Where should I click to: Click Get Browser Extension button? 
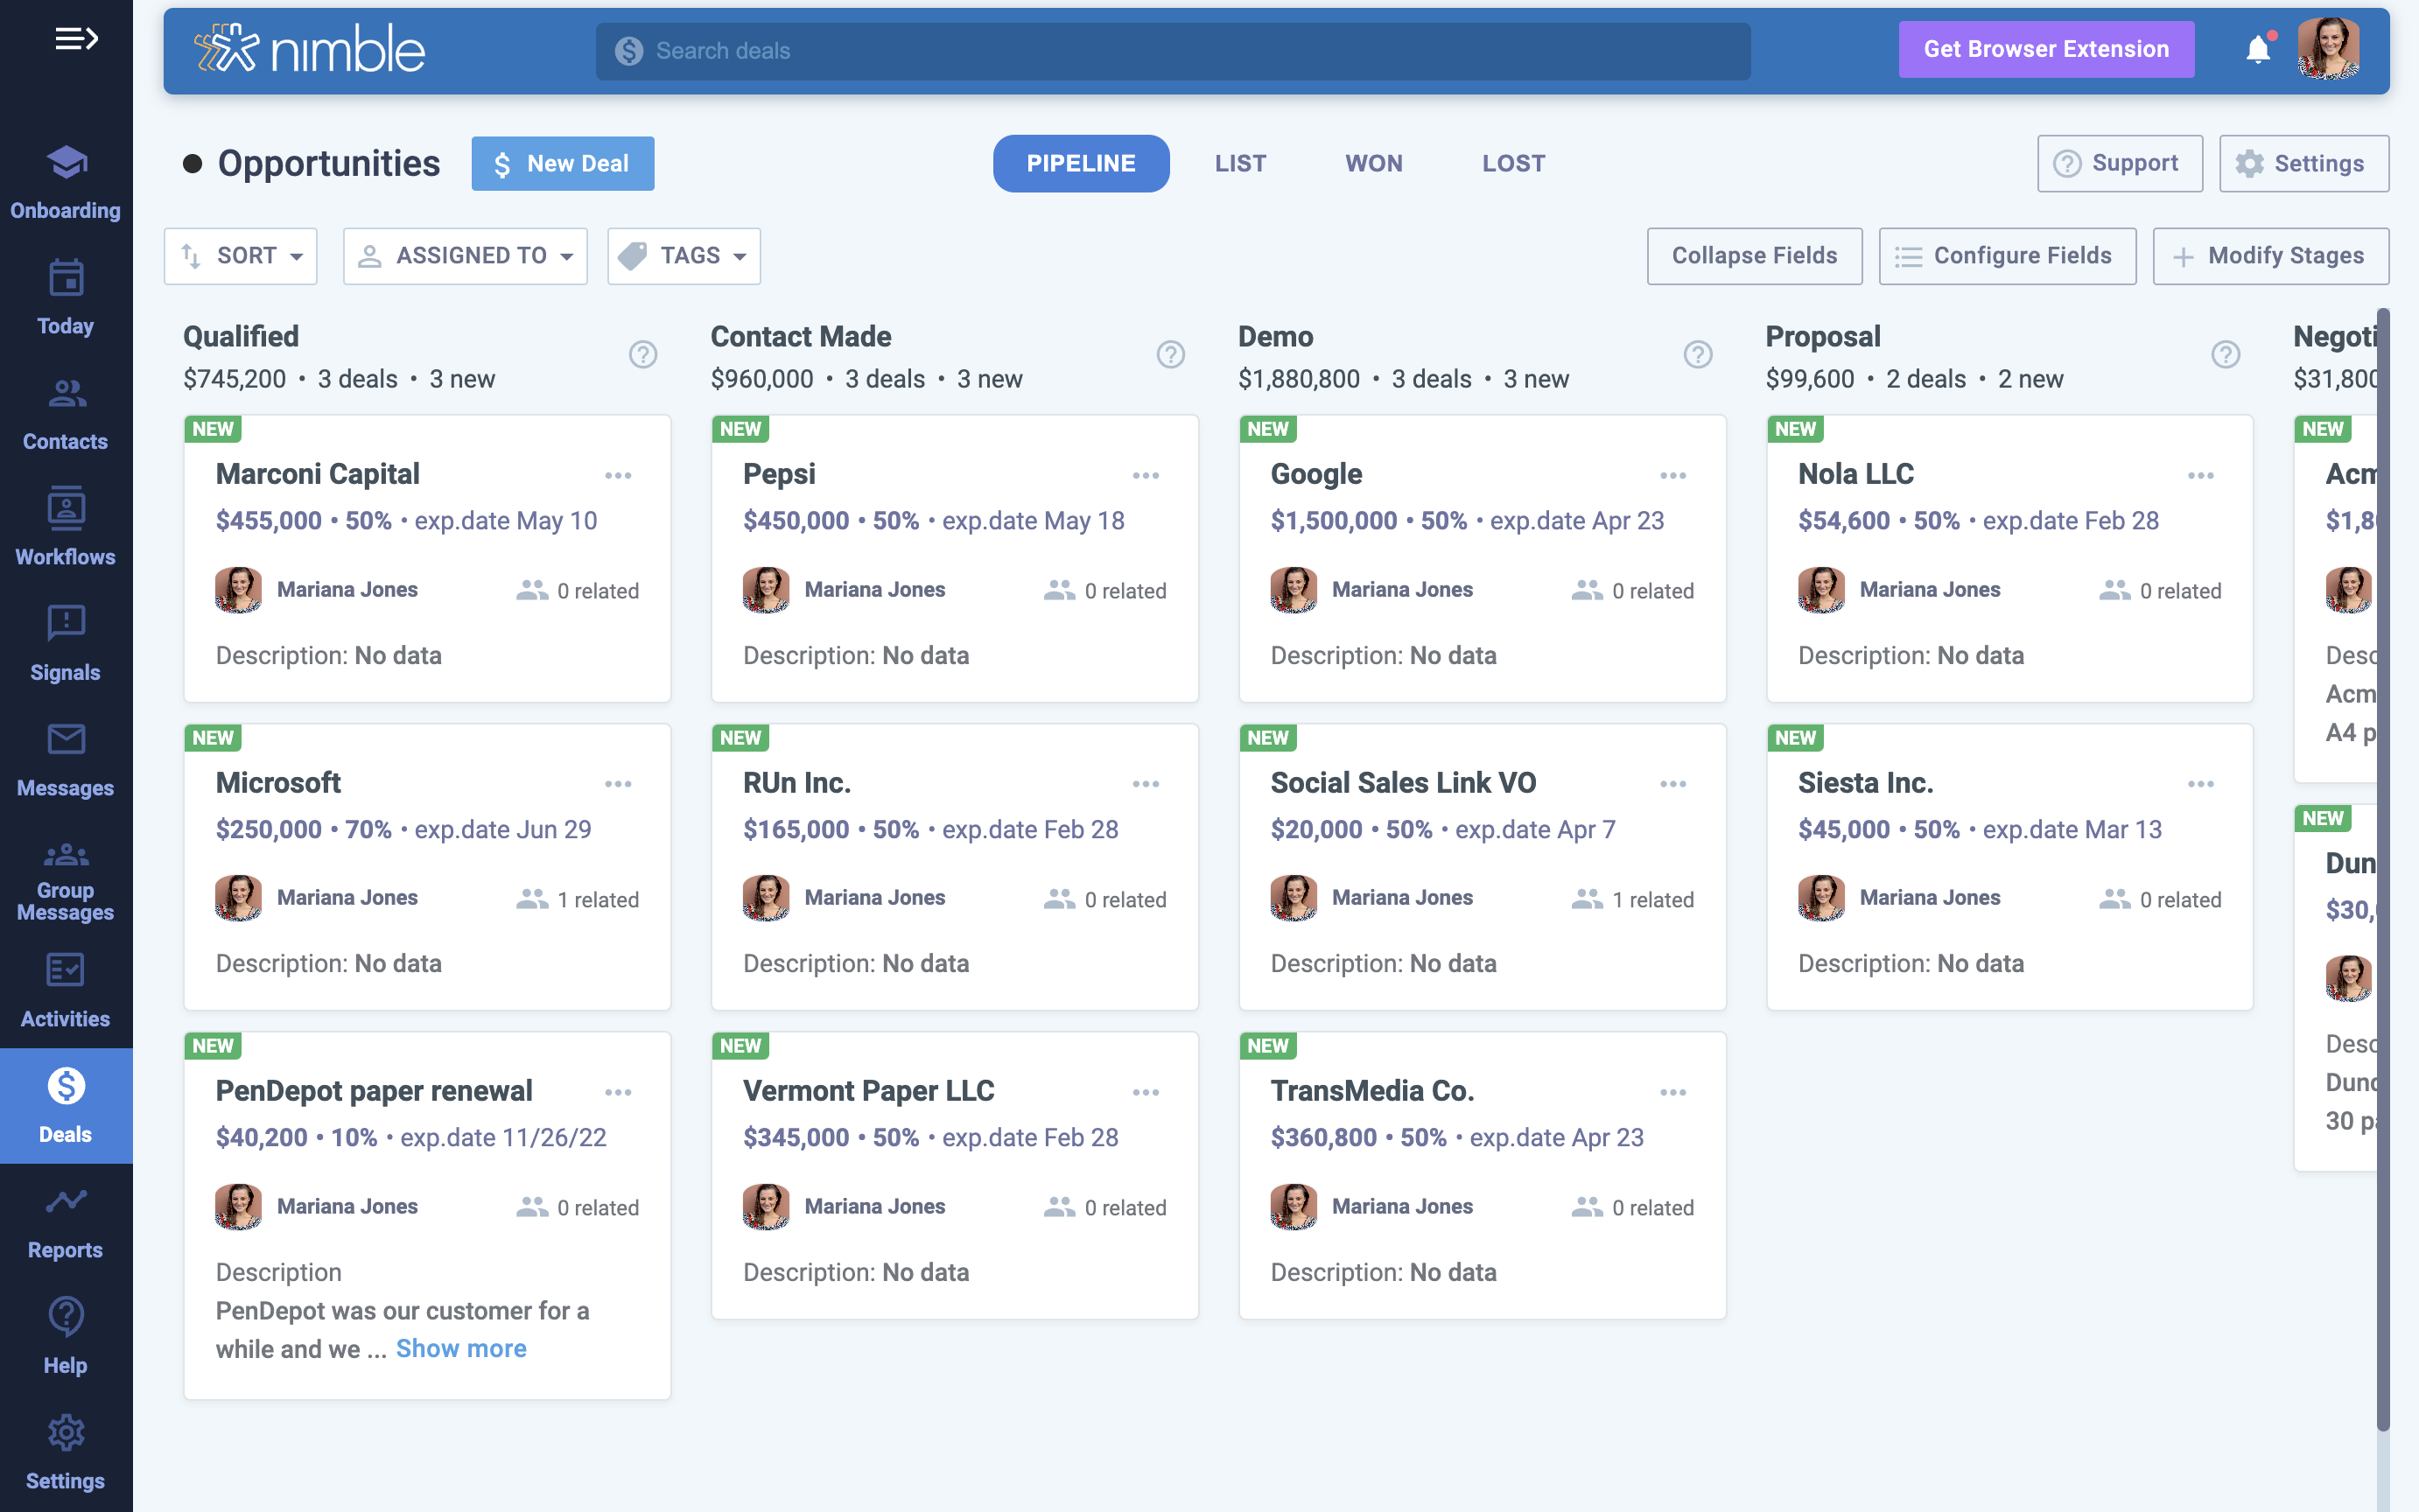[x=2046, y=49]
